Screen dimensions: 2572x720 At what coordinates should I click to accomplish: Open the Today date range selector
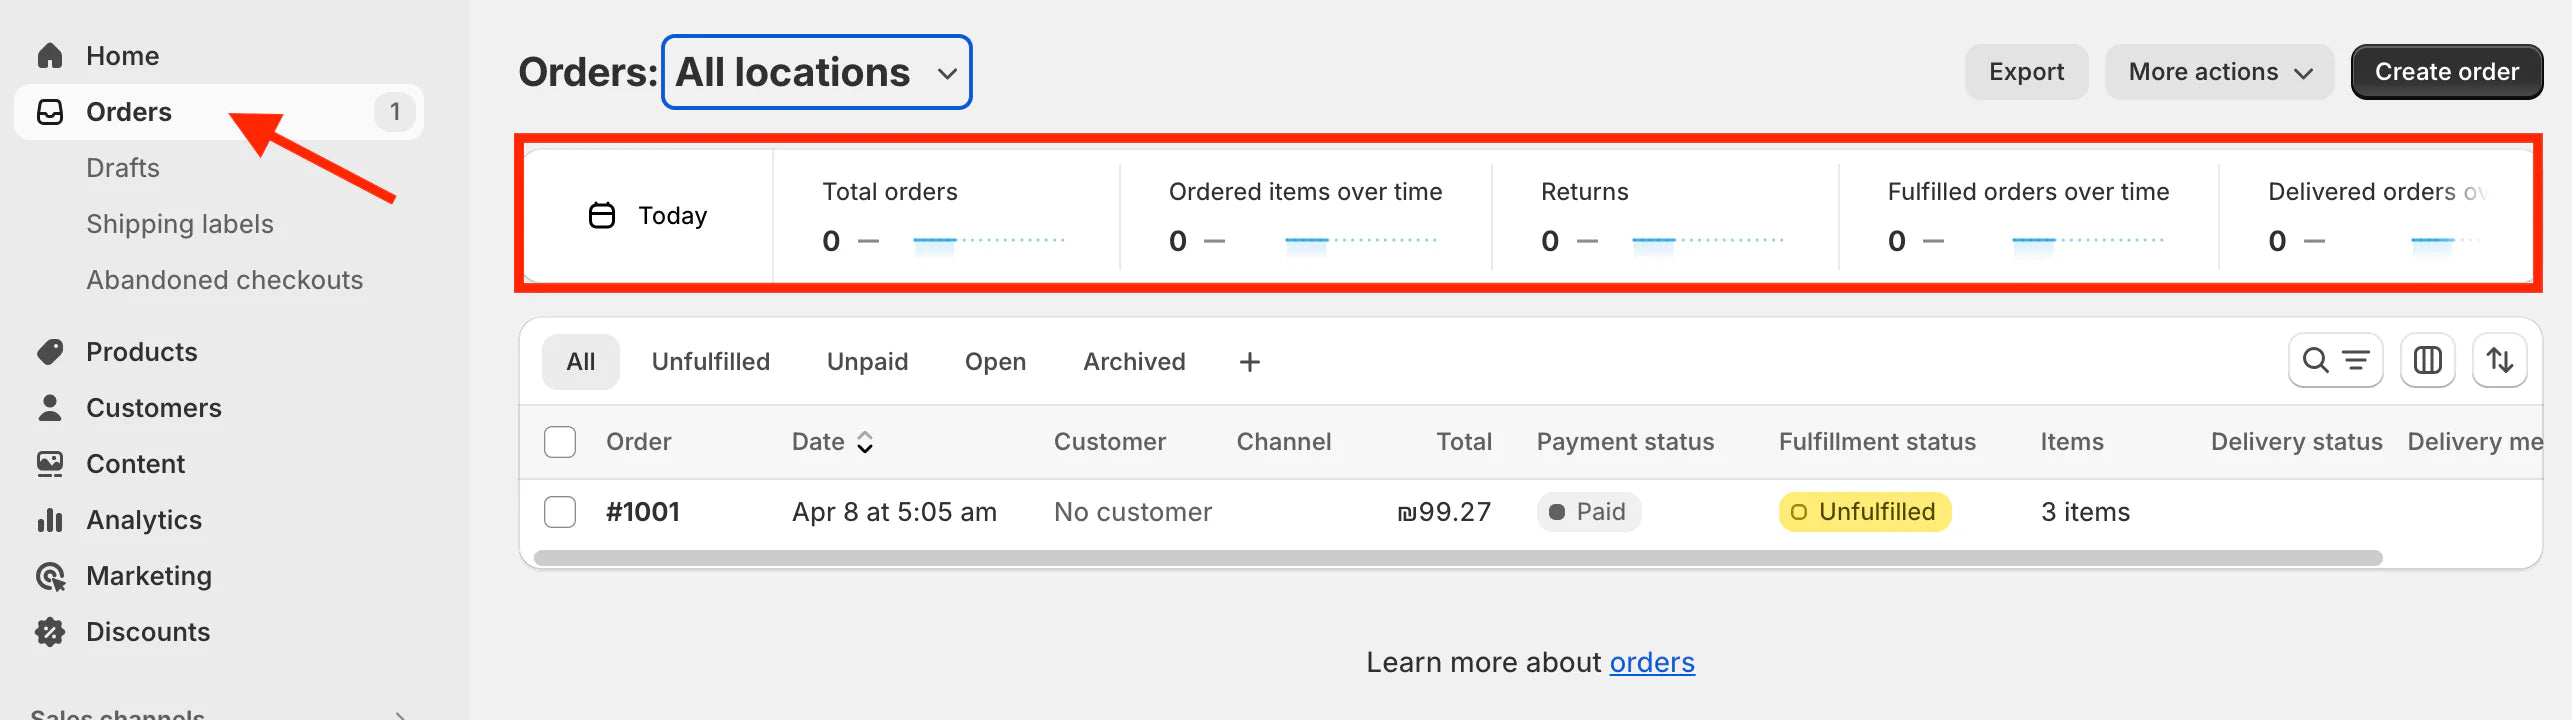648,215
